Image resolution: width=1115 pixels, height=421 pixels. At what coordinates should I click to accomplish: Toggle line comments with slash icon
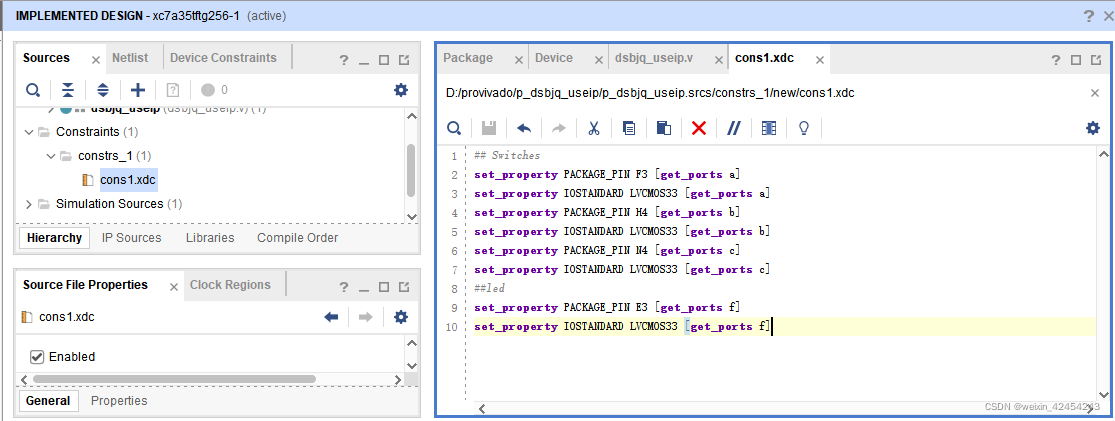(x=734, y=128)
